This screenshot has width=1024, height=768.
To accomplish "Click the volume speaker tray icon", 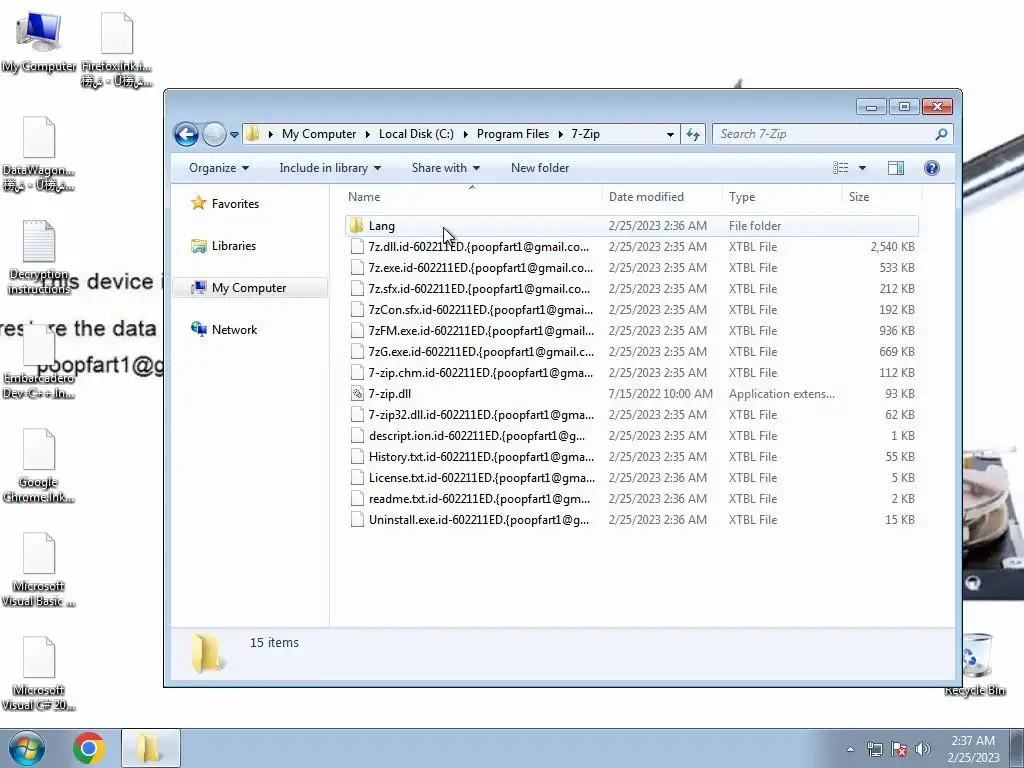I will 922,749.
